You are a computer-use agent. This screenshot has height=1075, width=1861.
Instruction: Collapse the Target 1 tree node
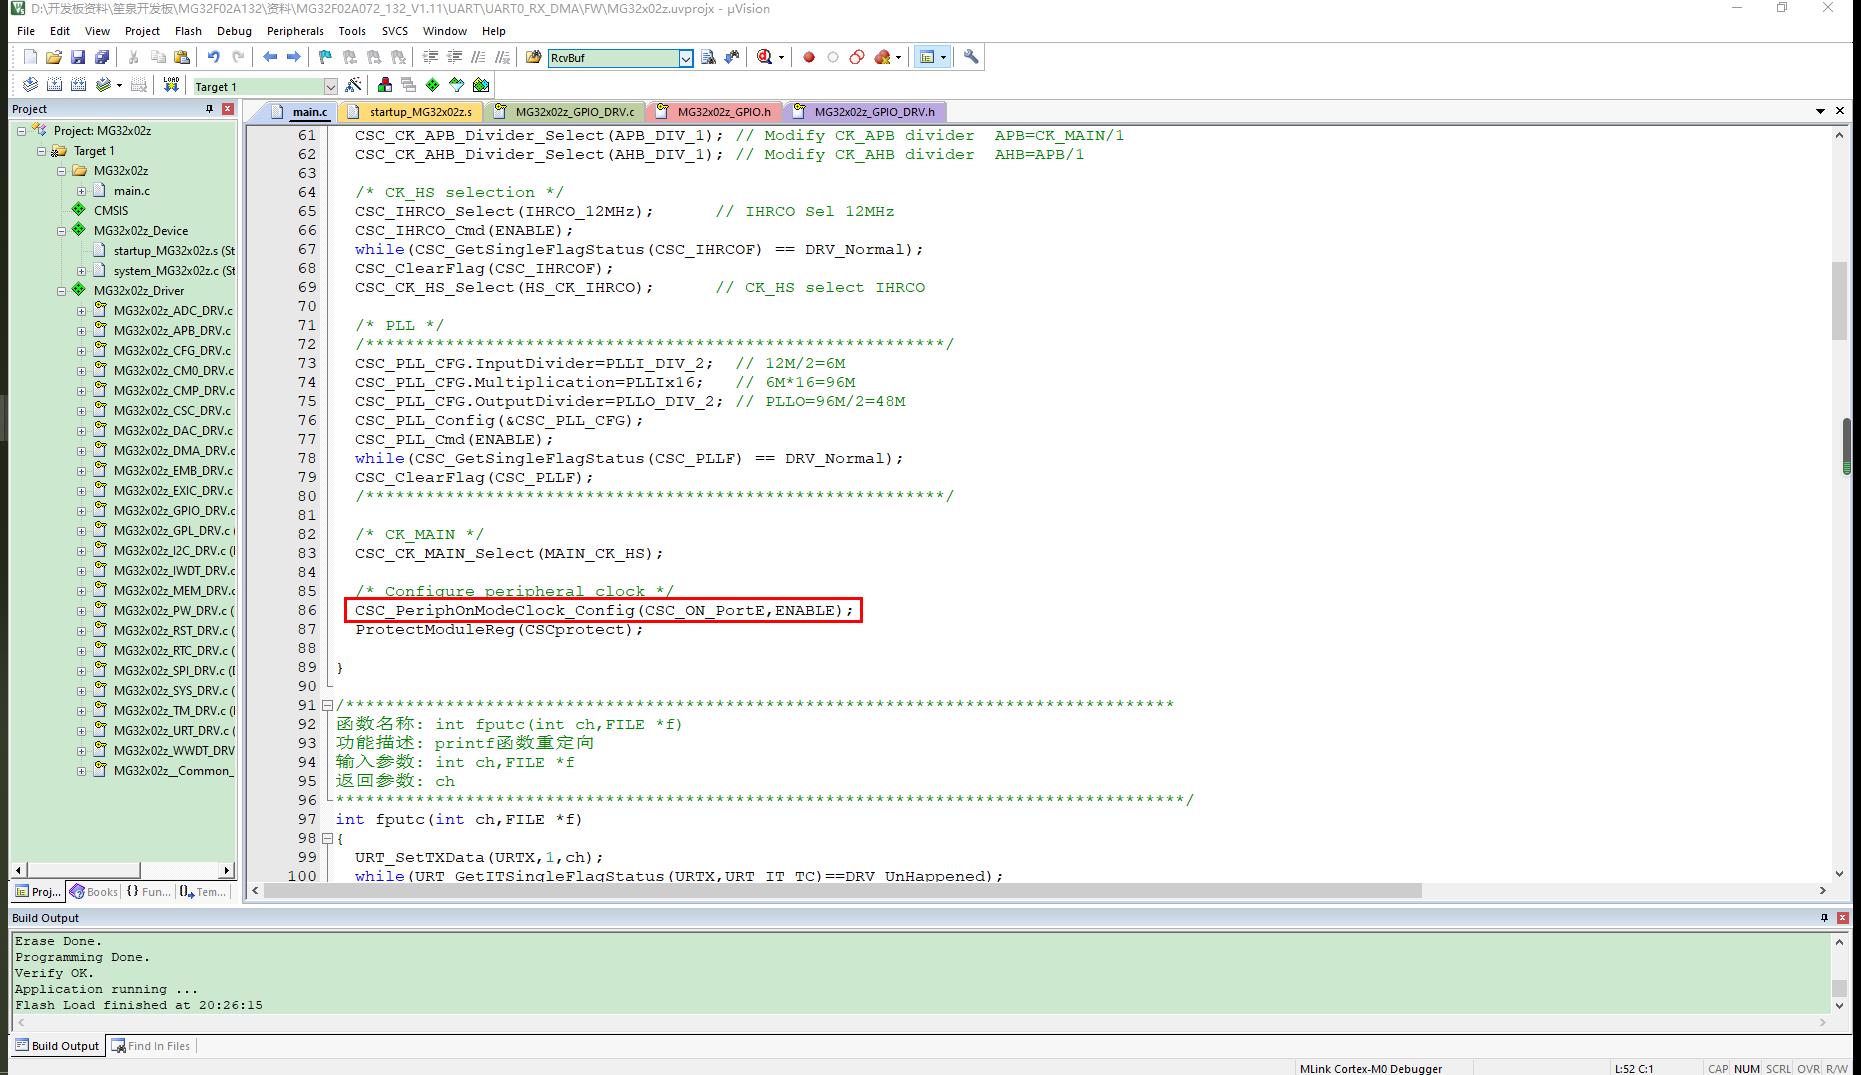41,151
